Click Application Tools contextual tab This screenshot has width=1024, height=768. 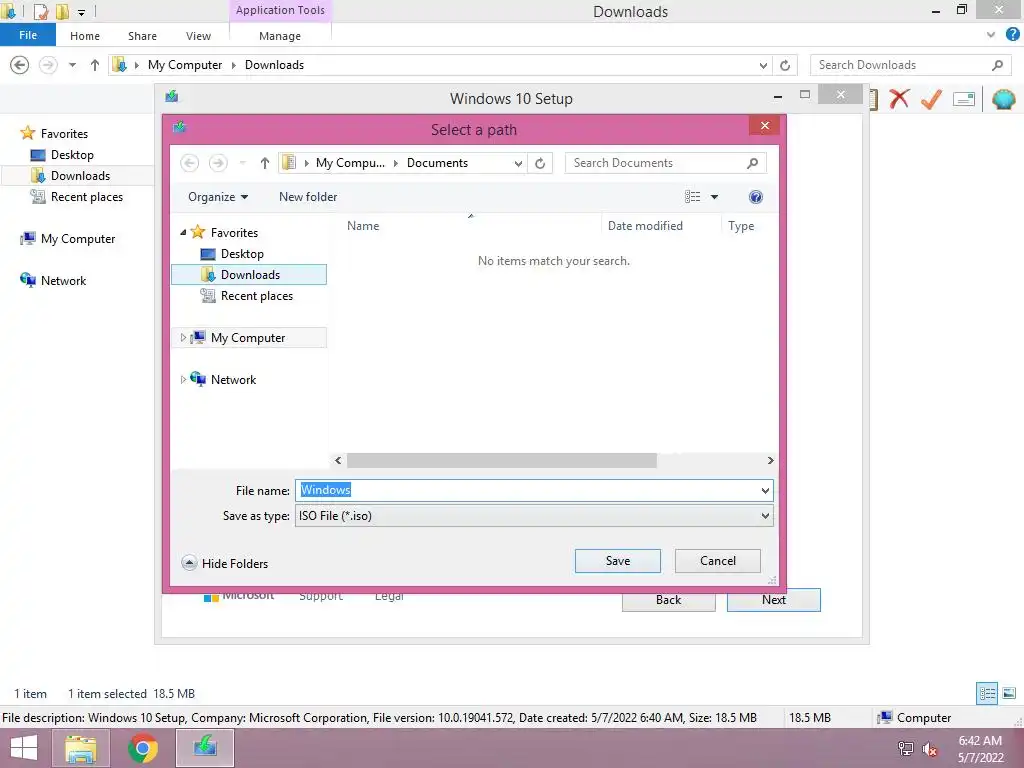point(280,10)
